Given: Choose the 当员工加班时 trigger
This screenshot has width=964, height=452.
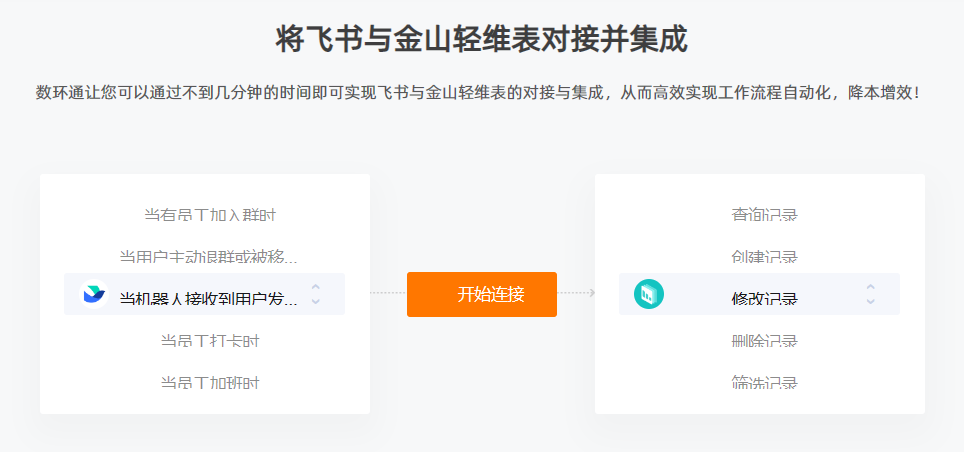Looking at the screenshot, I should 210,383.
